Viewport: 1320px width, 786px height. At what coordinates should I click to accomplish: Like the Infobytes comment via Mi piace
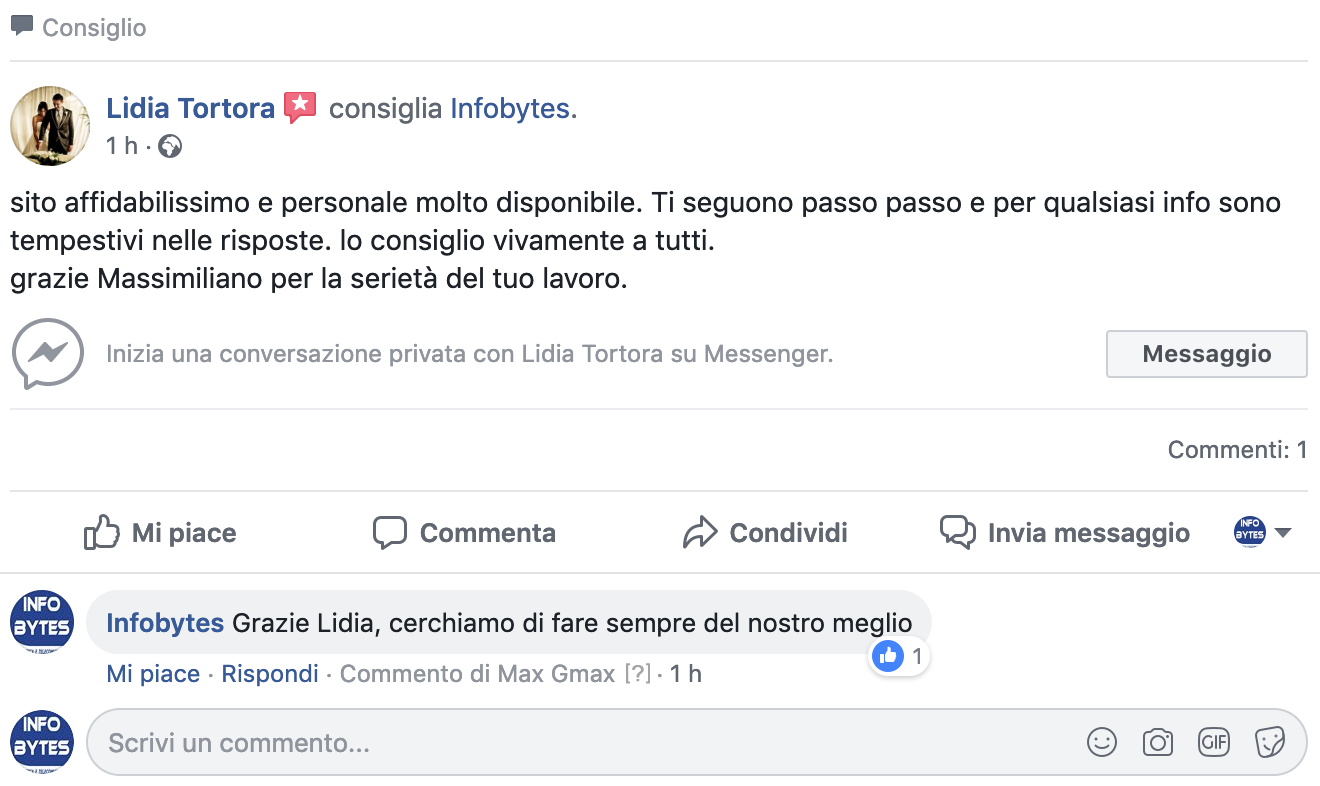(153, 674)
